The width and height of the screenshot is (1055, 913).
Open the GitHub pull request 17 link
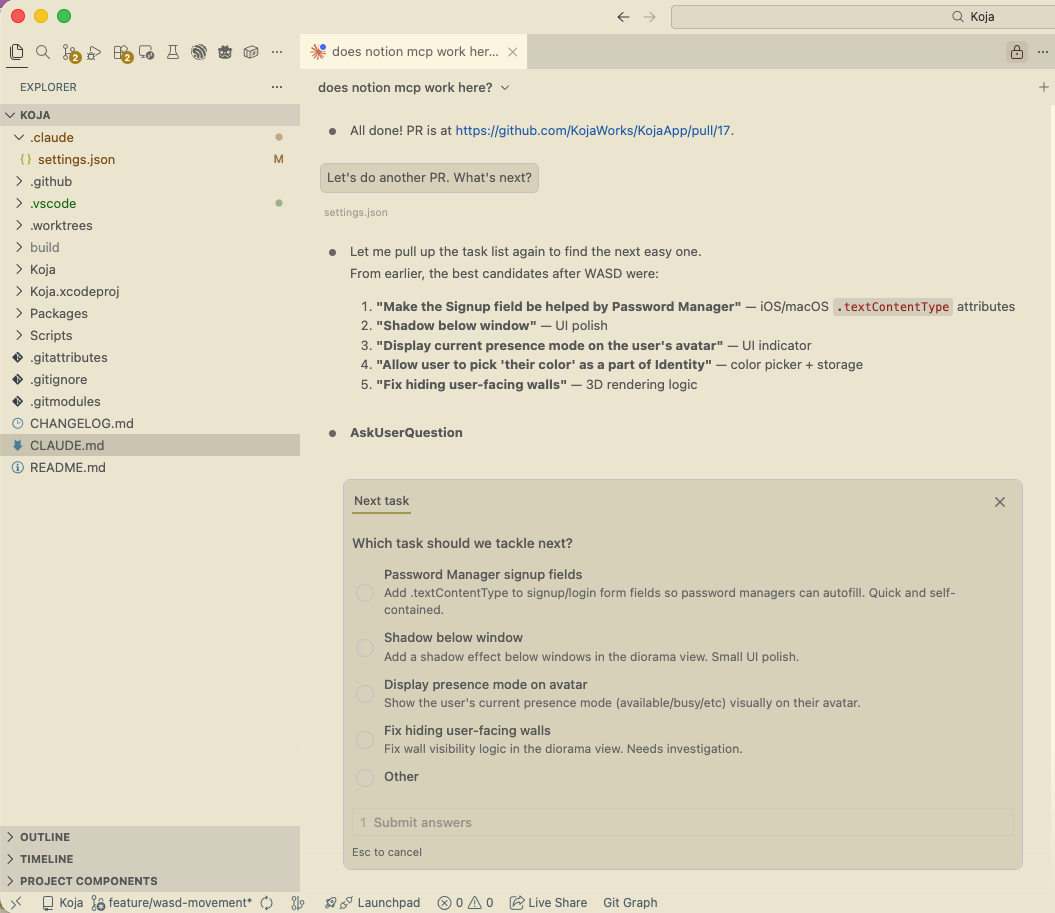pyautogui.click(x=593, y=130)
